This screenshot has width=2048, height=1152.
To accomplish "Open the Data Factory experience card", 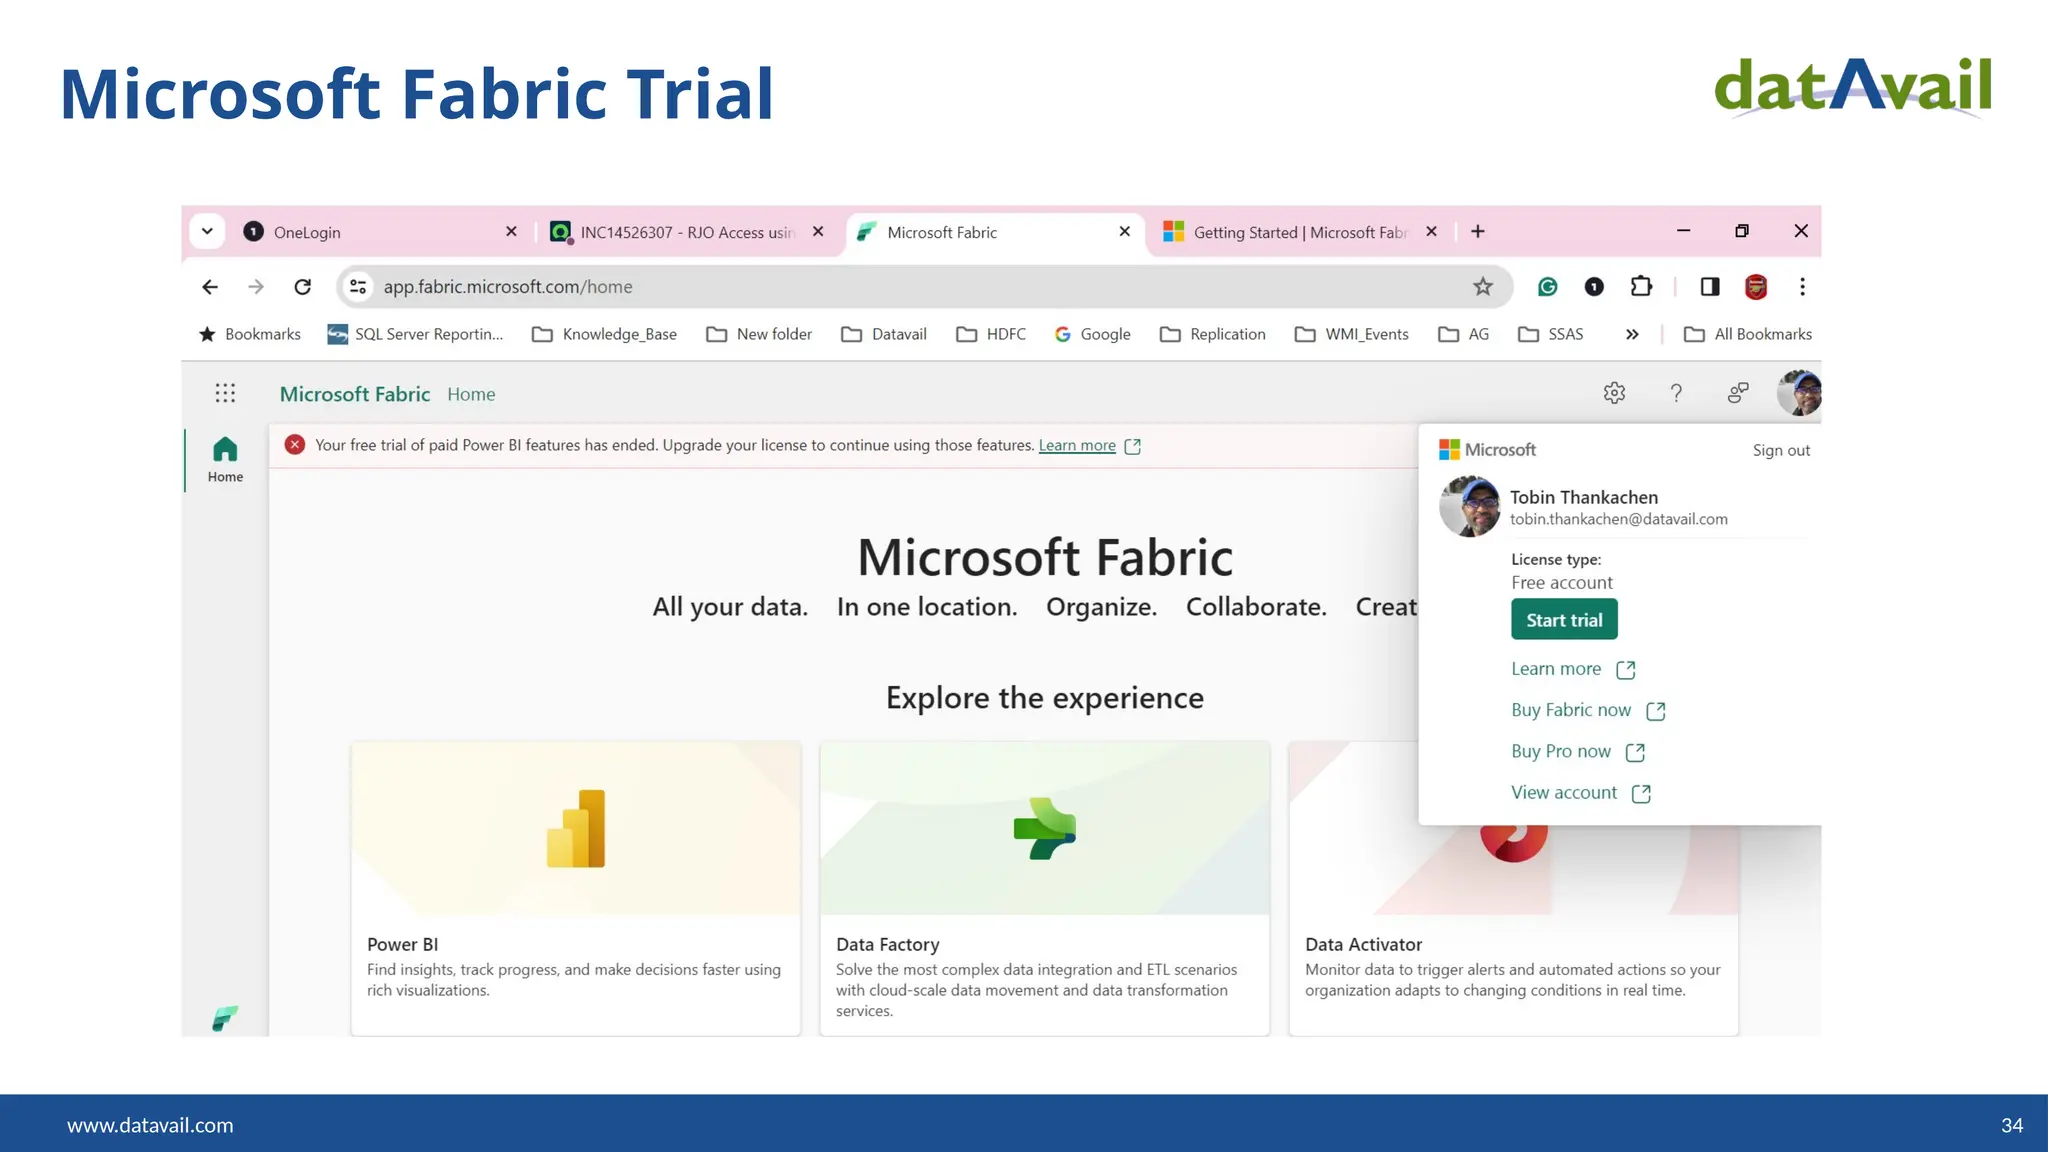I will tap(1045, 888).
